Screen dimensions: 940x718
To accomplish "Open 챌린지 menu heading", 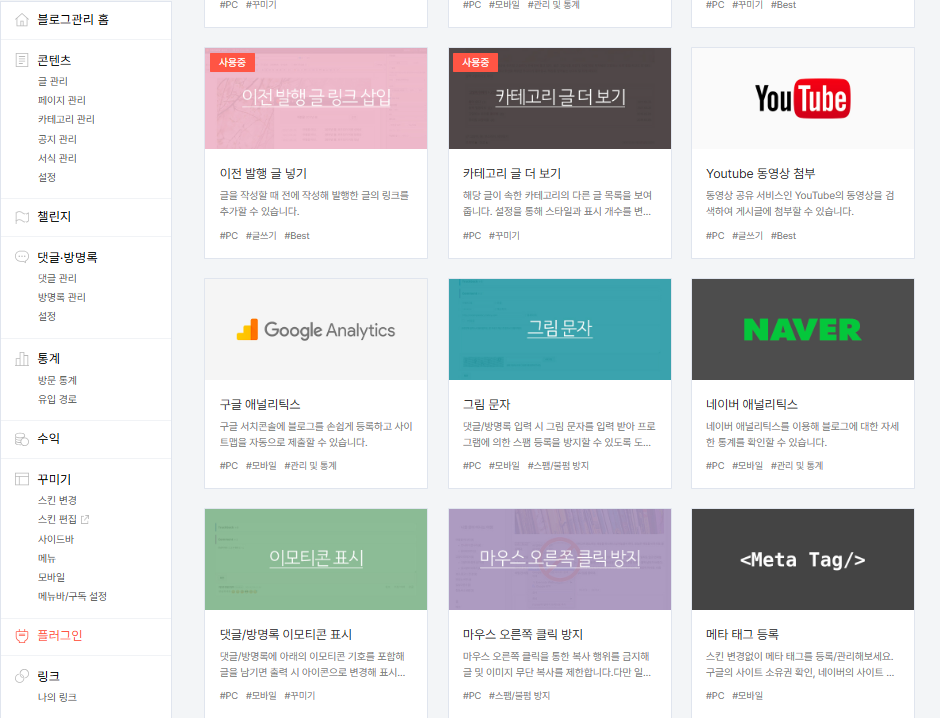I will 54,217.
